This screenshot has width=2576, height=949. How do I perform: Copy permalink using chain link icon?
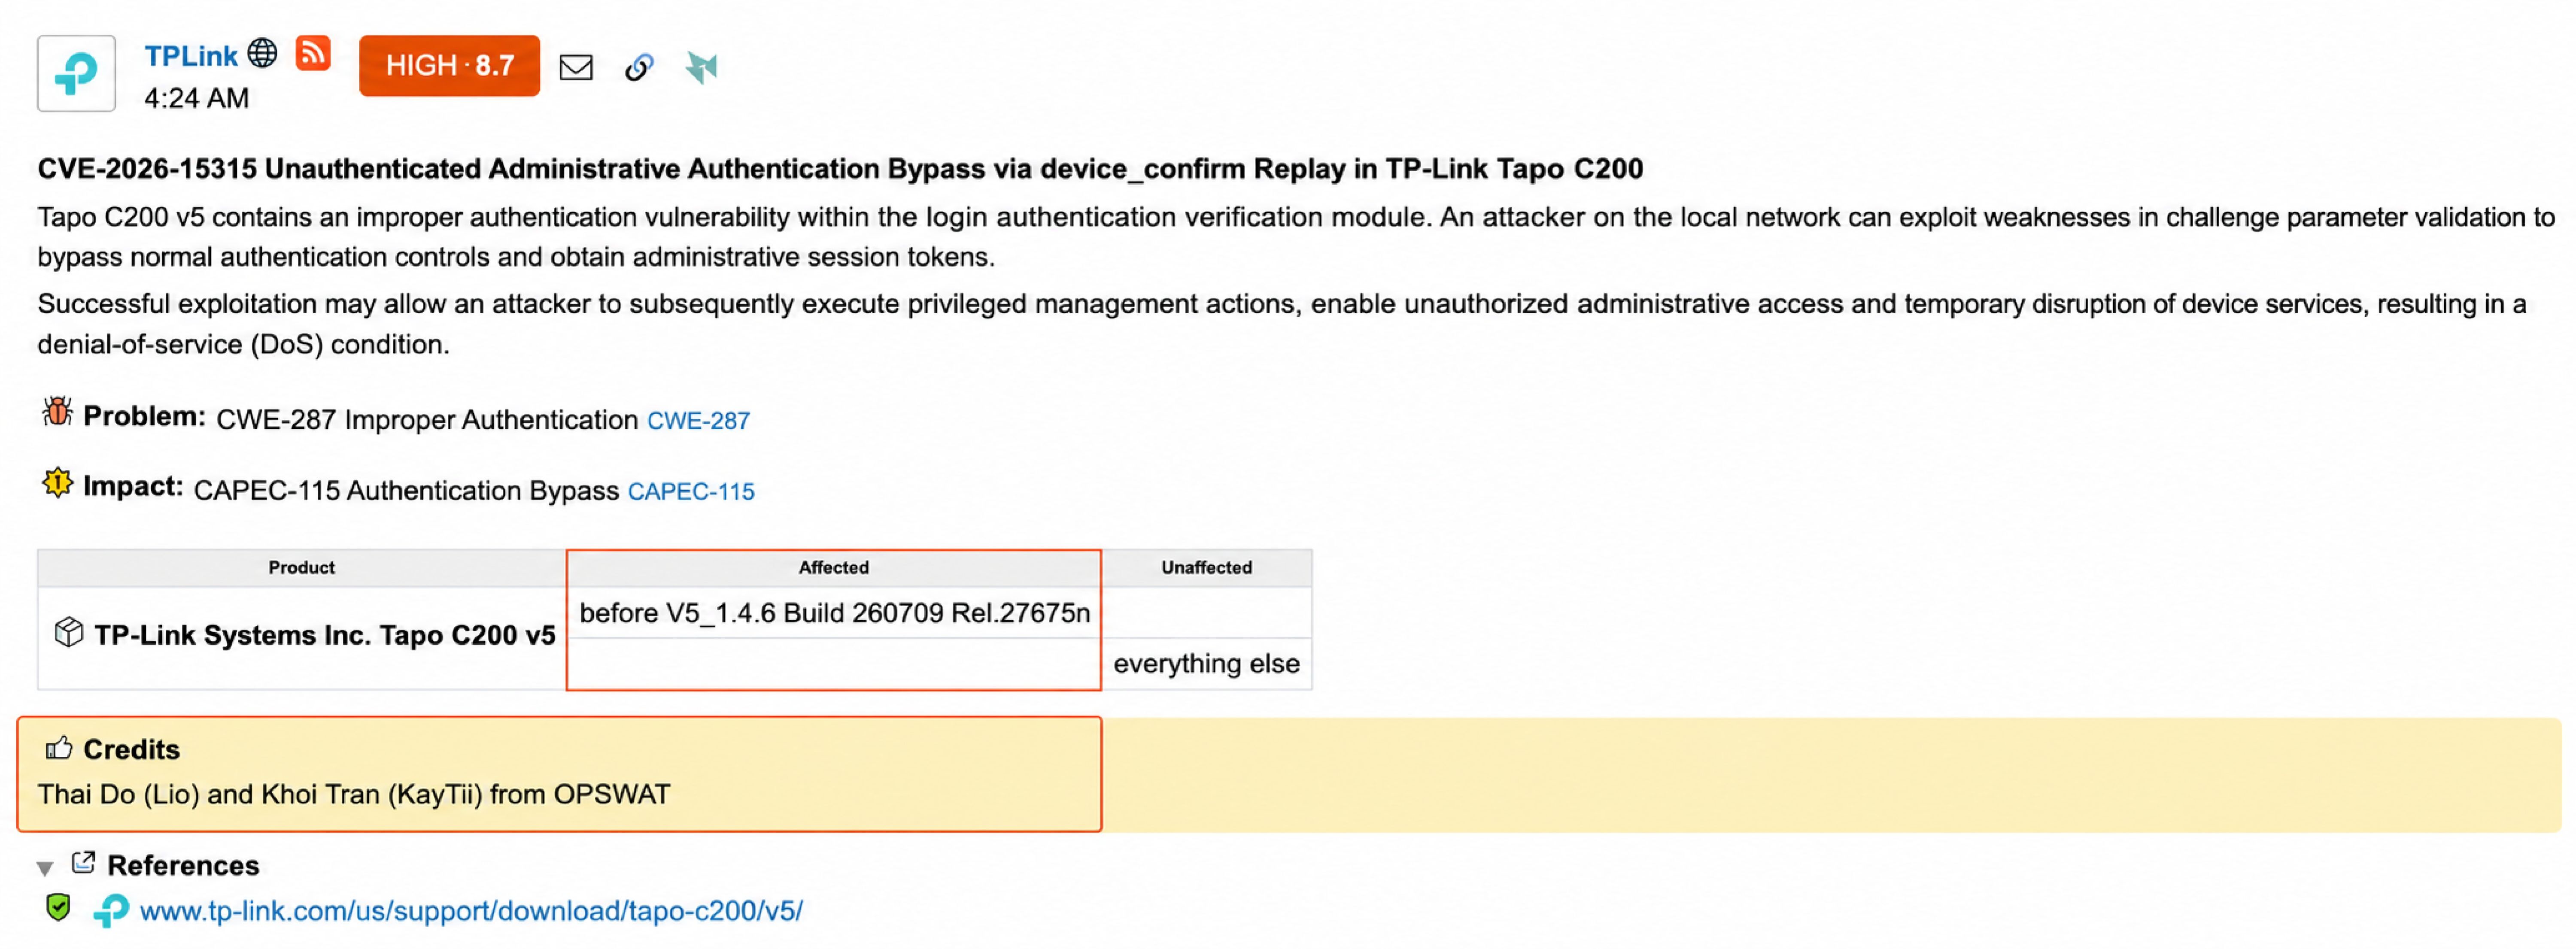(639, 67)
